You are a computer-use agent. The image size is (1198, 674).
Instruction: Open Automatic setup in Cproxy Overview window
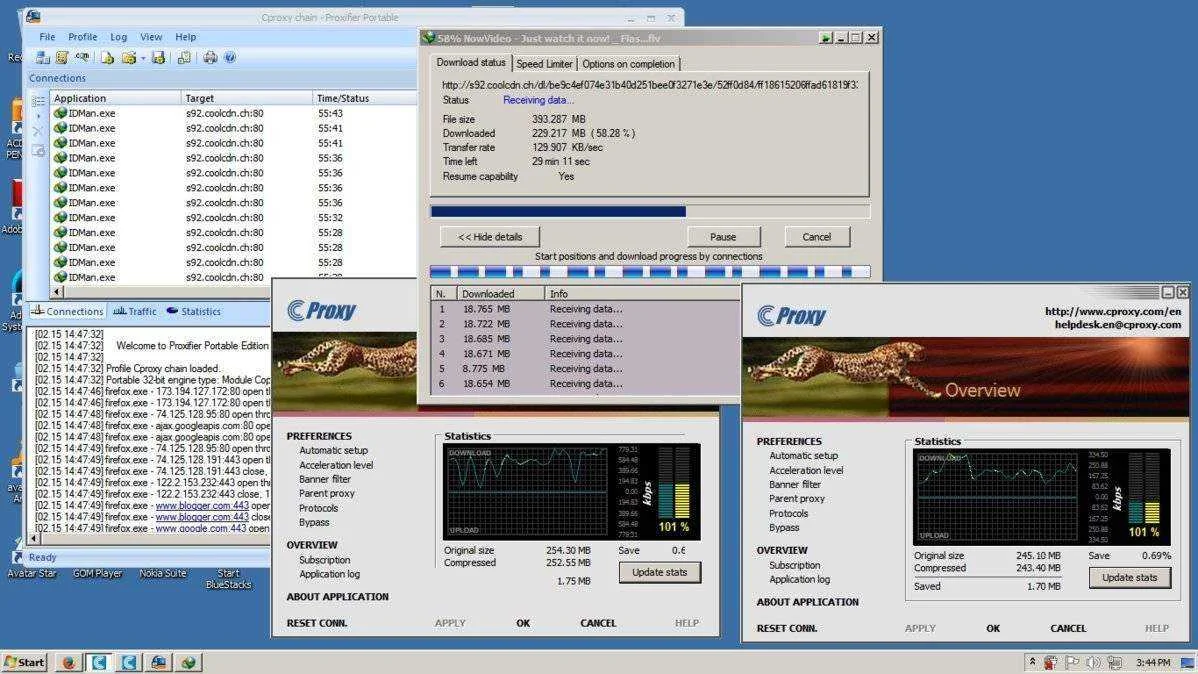point(803,455)
